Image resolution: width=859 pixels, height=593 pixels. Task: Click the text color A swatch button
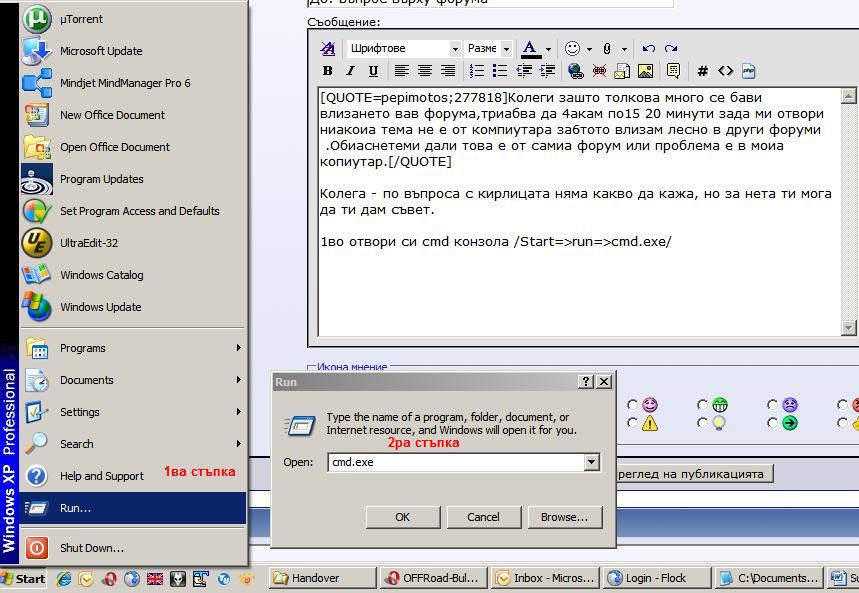[530, 49]
